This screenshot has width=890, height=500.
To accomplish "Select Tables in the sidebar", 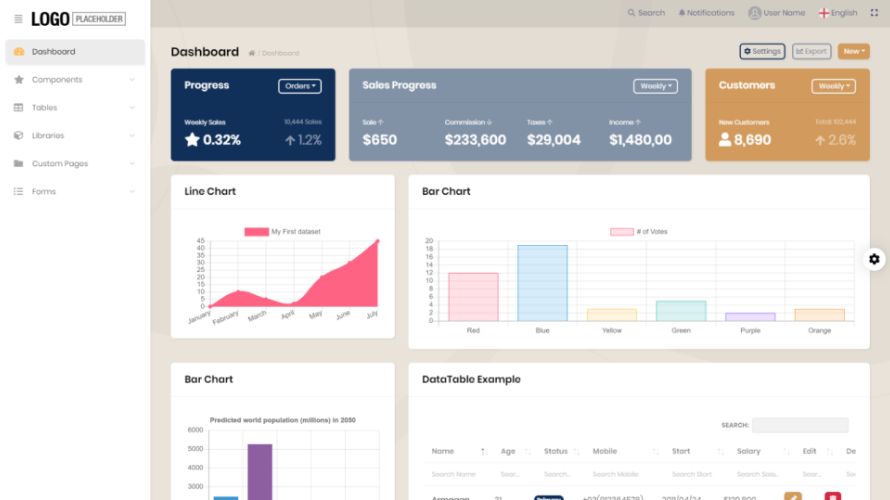I will coord(44,108).
